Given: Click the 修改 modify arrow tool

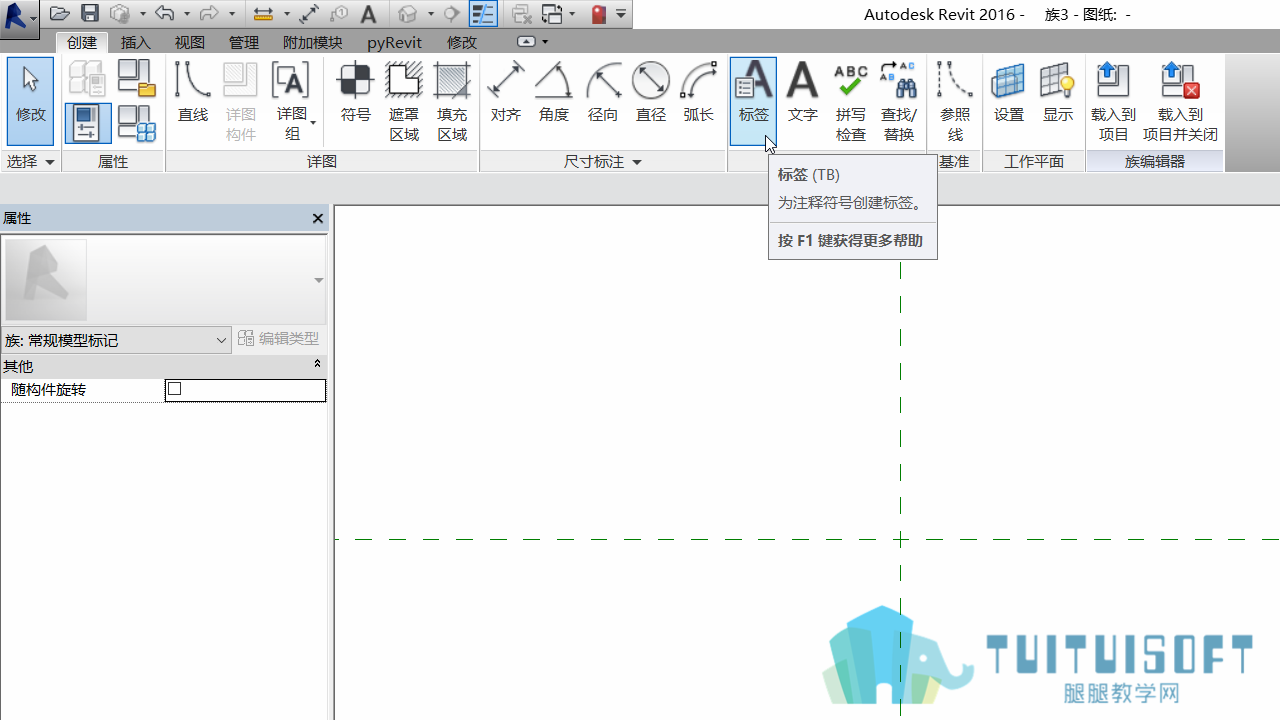Looking at the screenshot, I should tap(31, 102).
